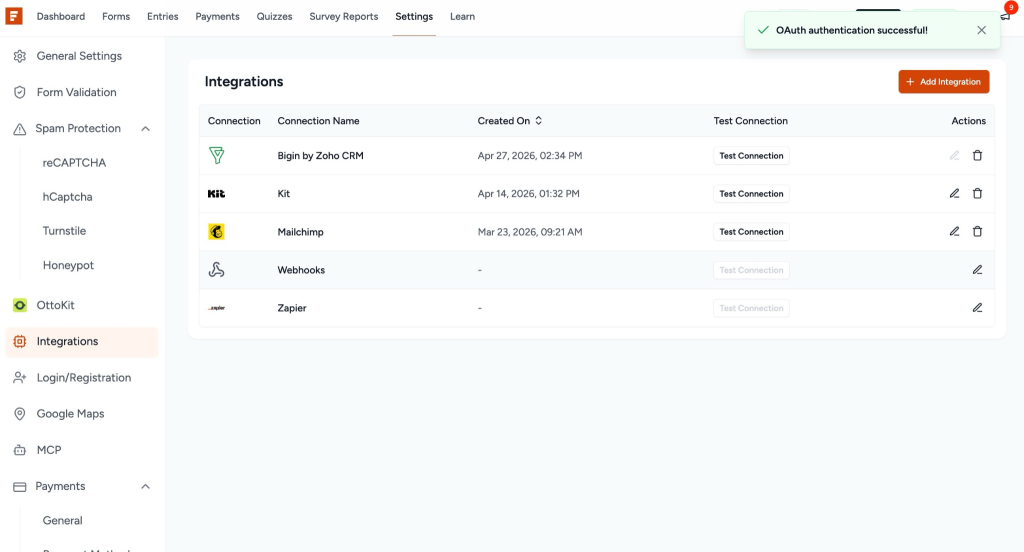Edit the Zapier integration
The height and width of the screenshot is (552, 1024).
(977, 308)
